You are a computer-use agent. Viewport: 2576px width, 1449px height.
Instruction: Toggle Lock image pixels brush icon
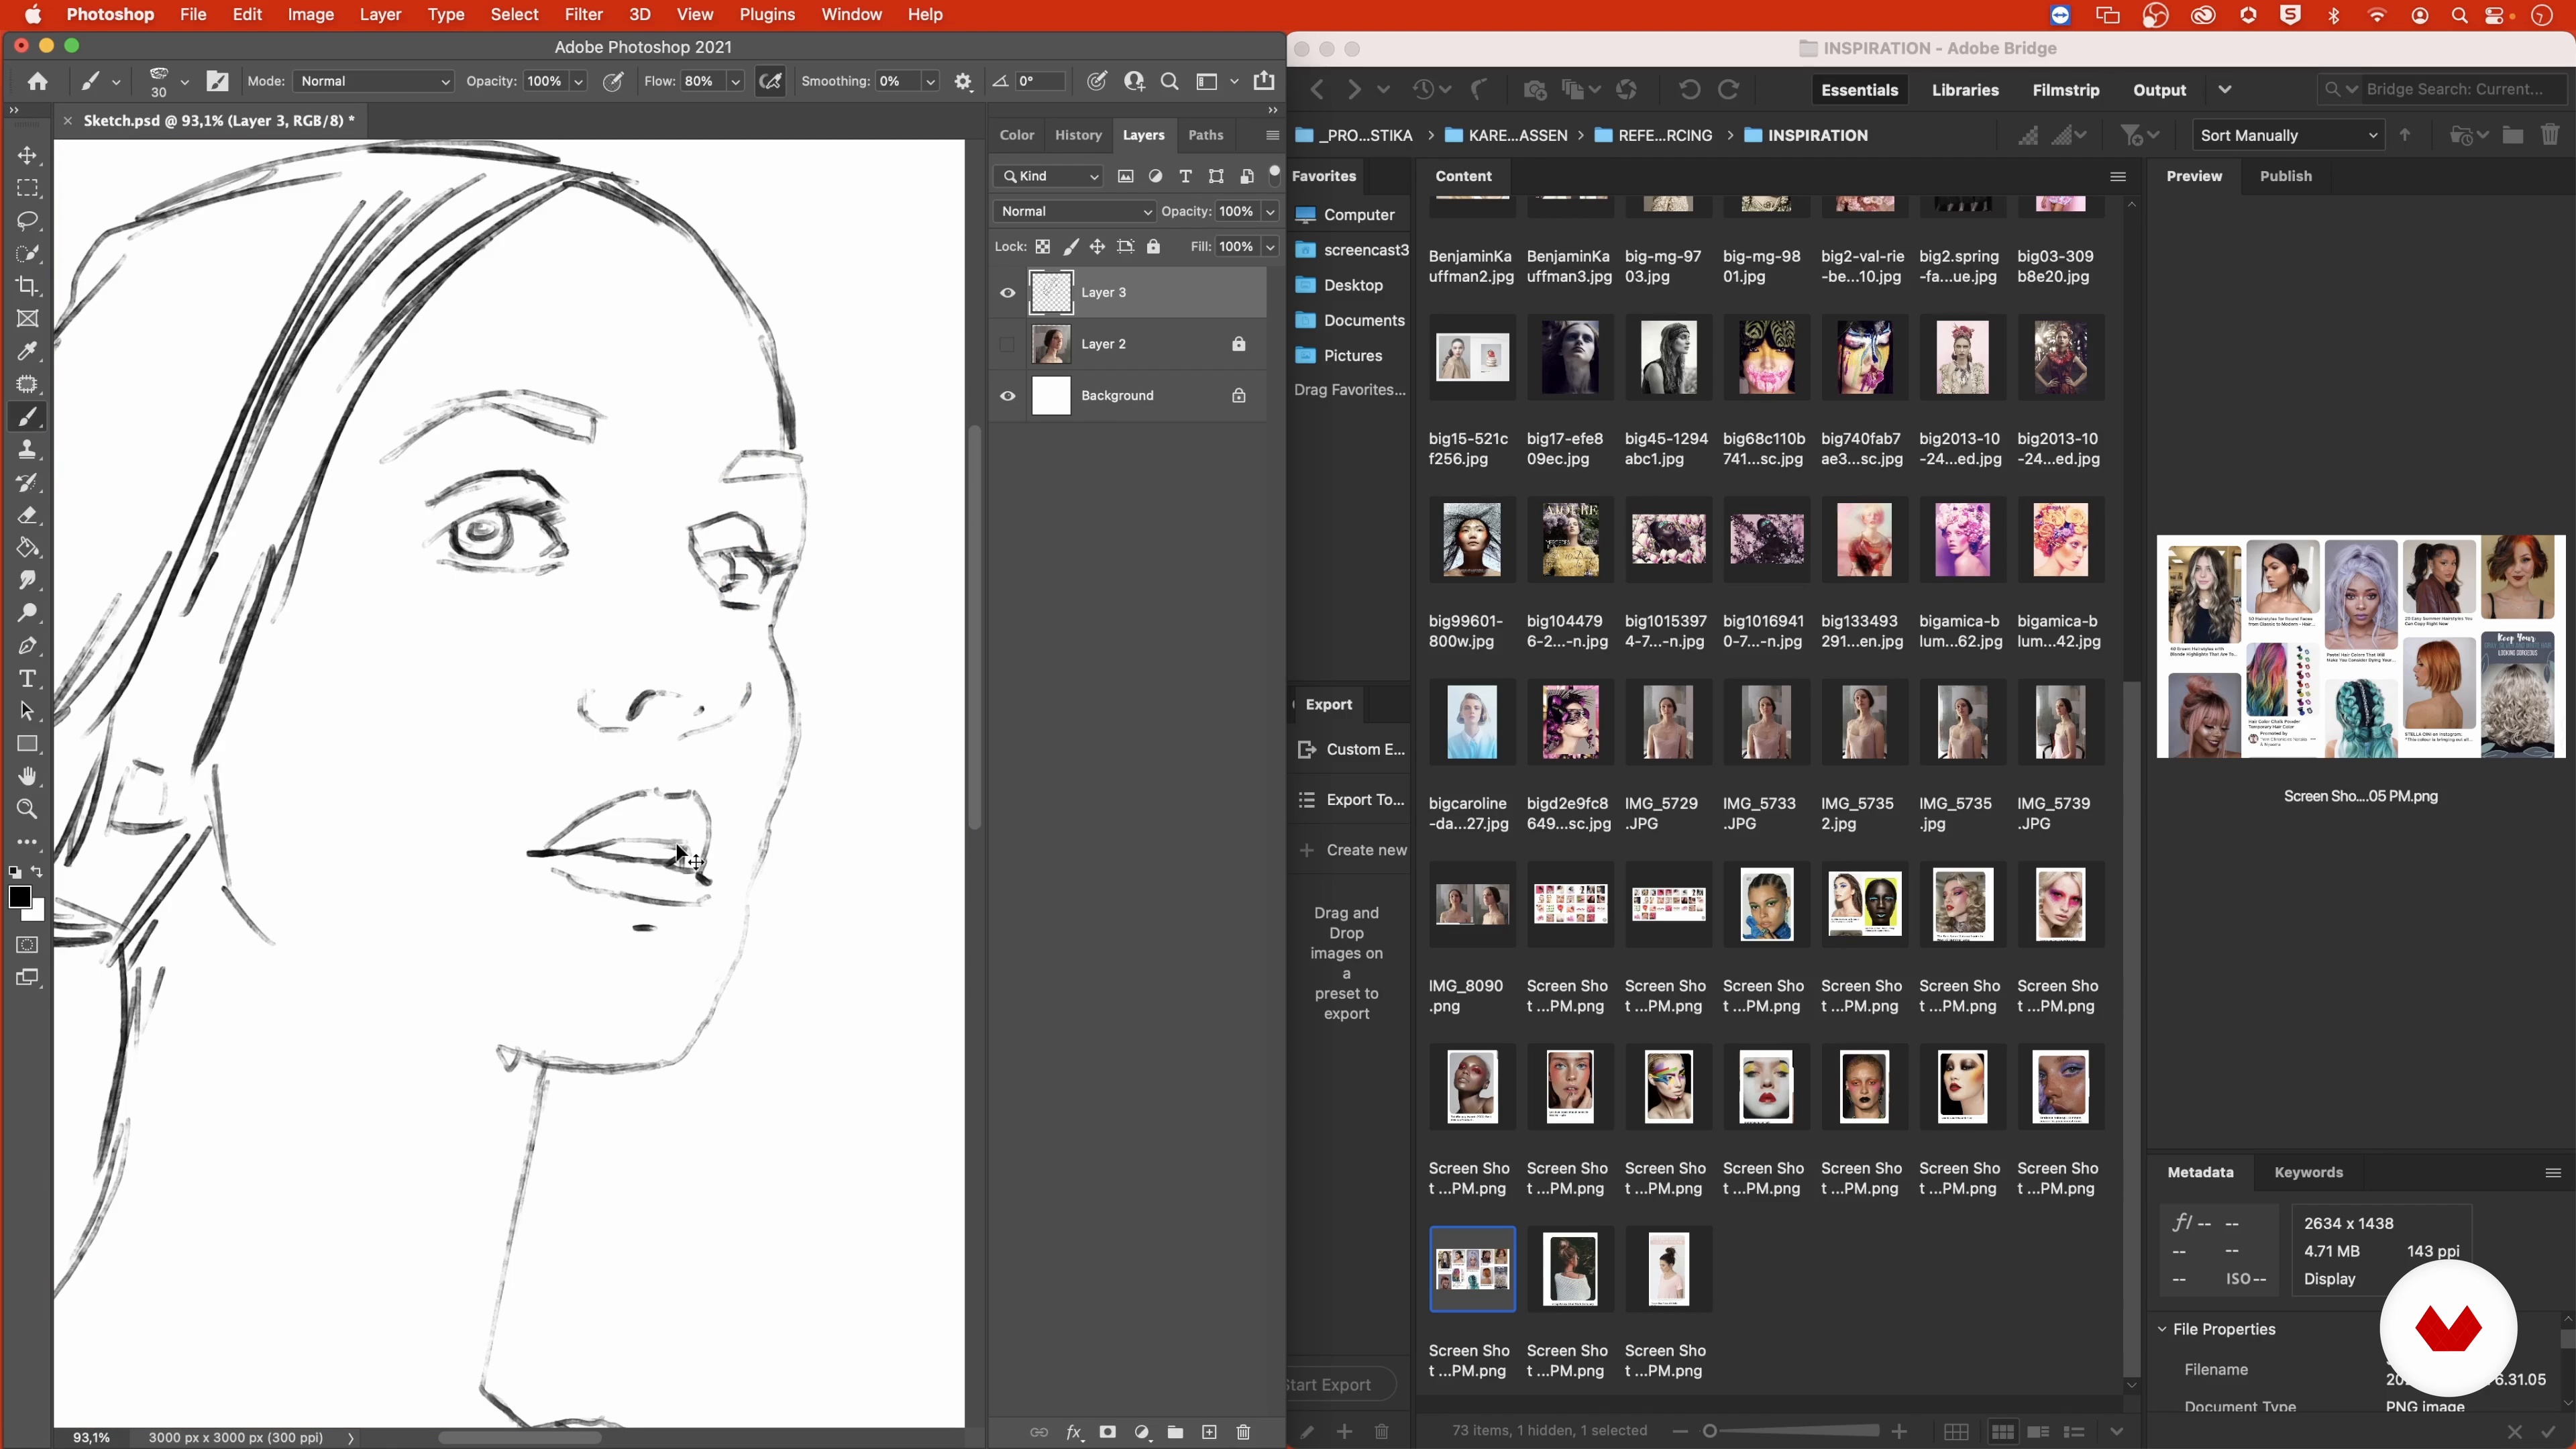point(1071,247)
